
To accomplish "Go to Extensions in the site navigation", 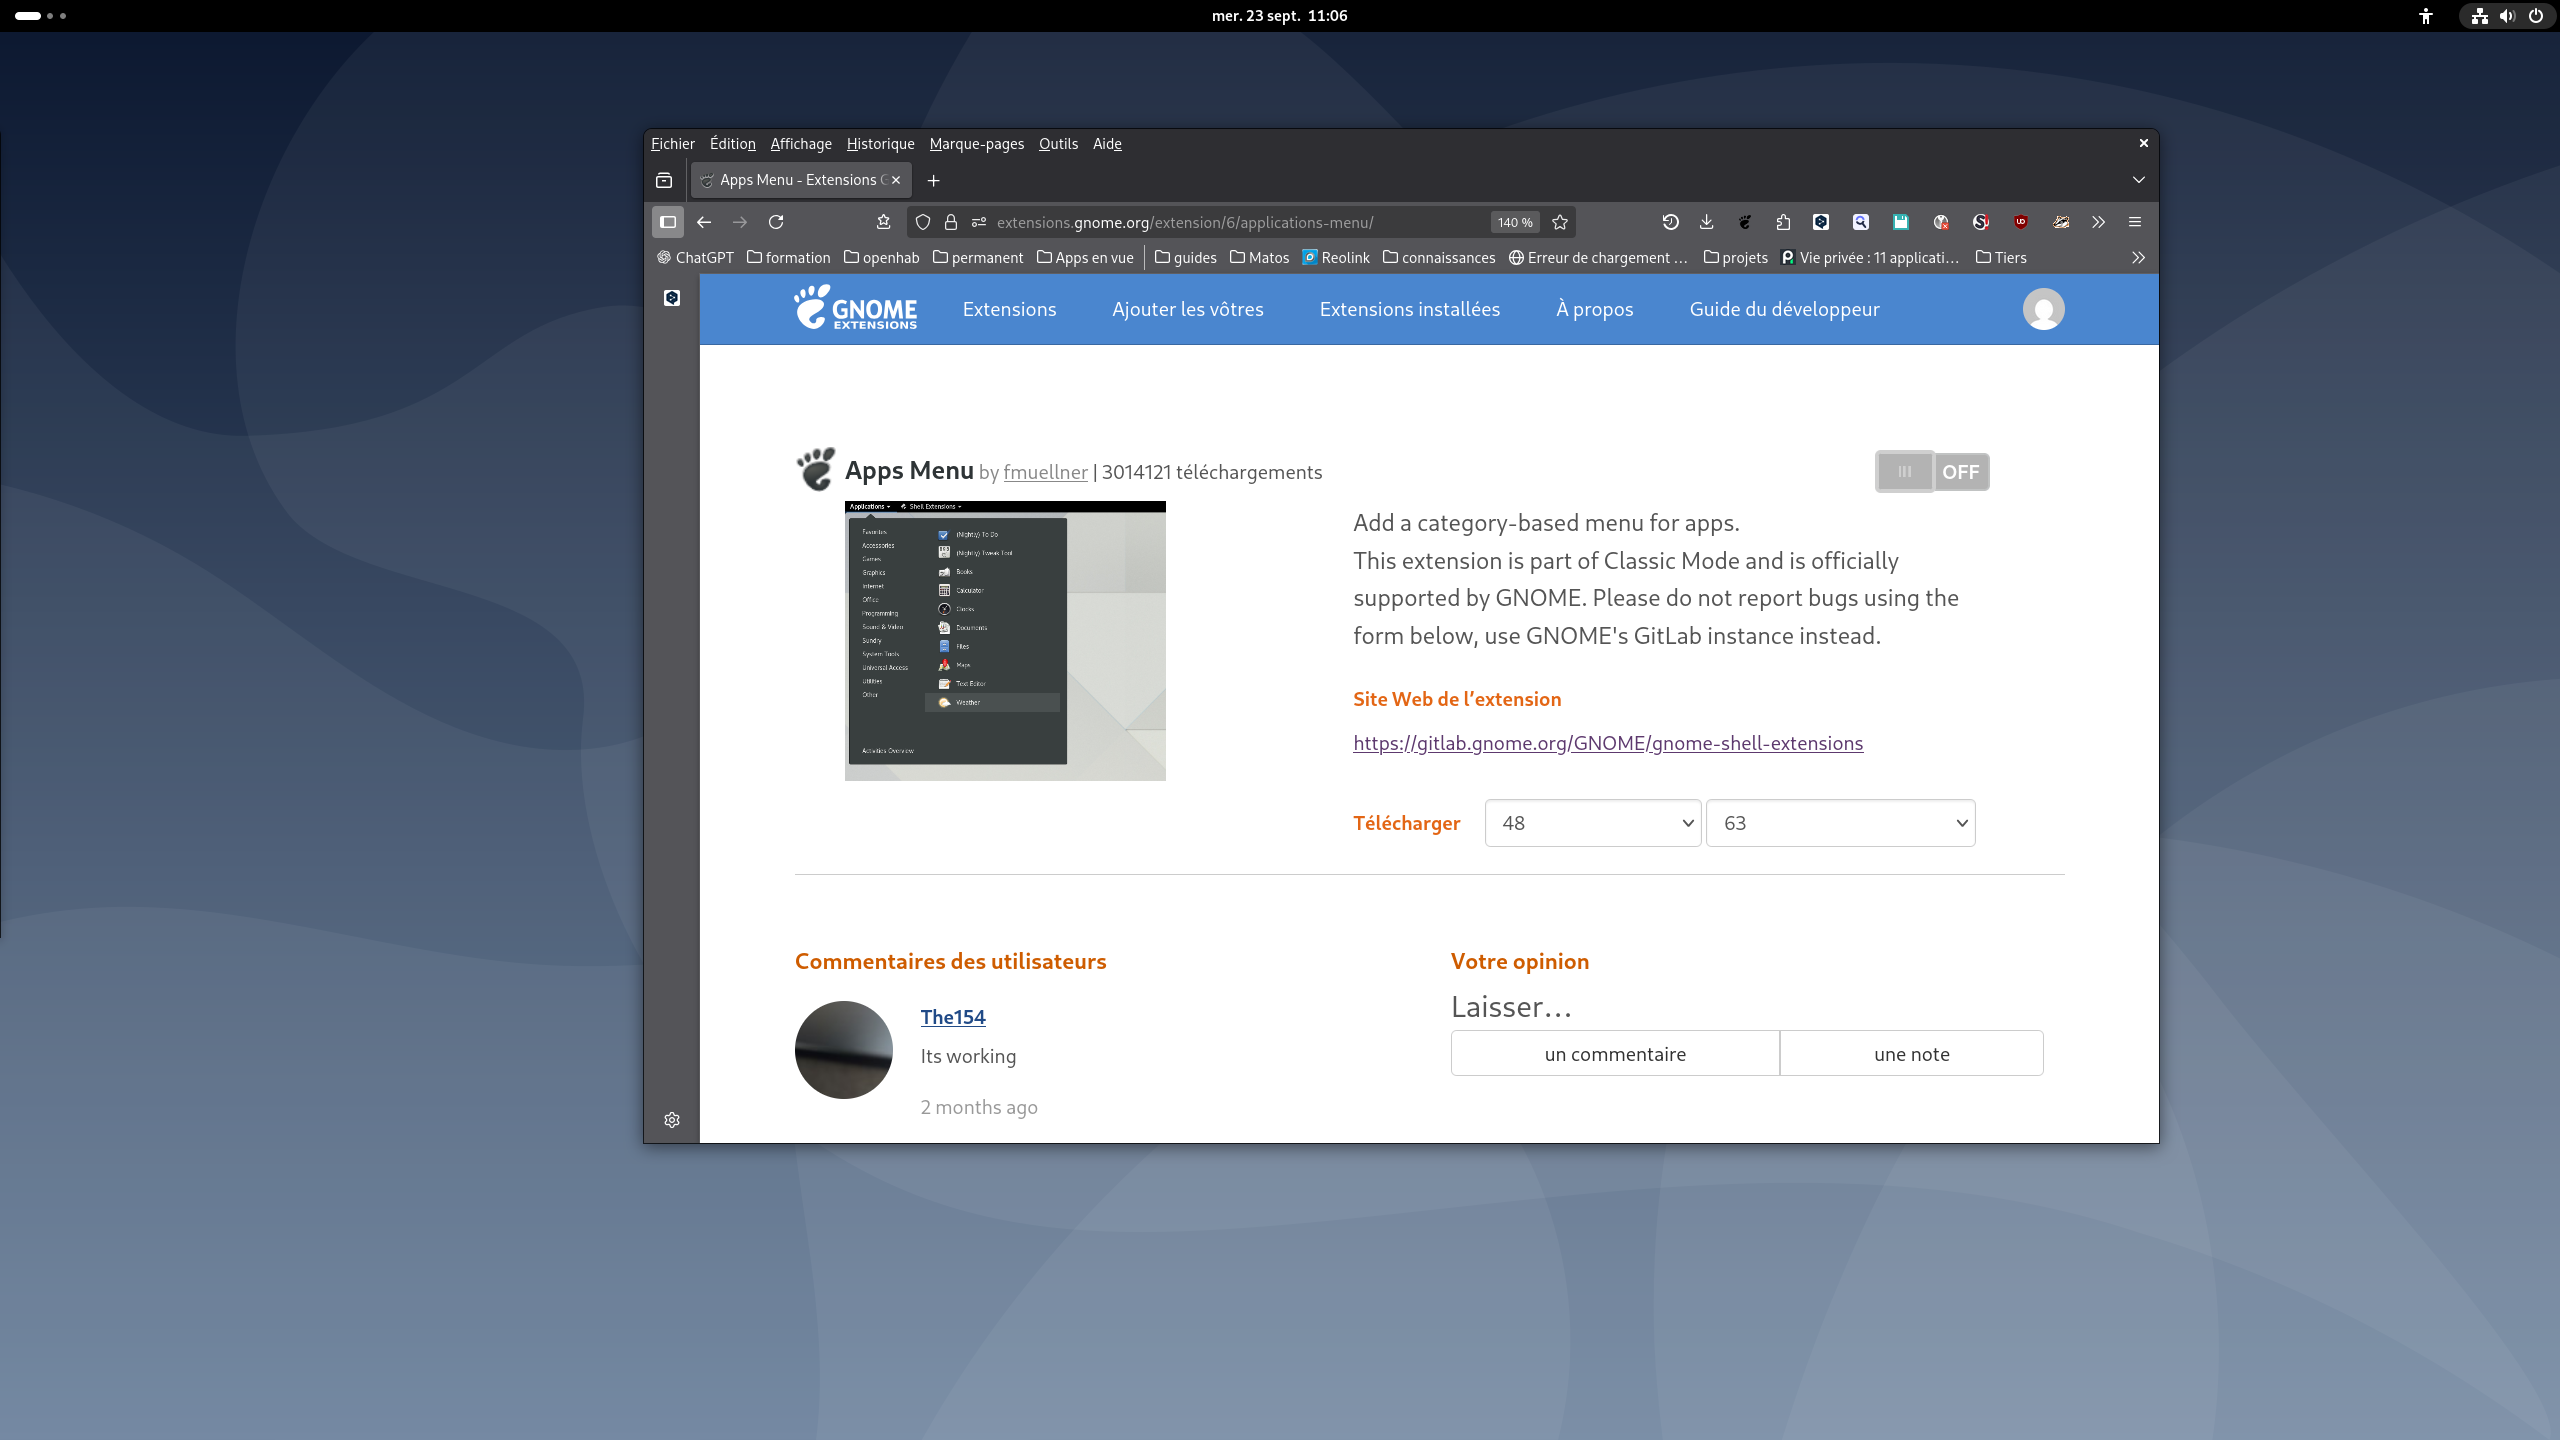I will coord(1009,309).
